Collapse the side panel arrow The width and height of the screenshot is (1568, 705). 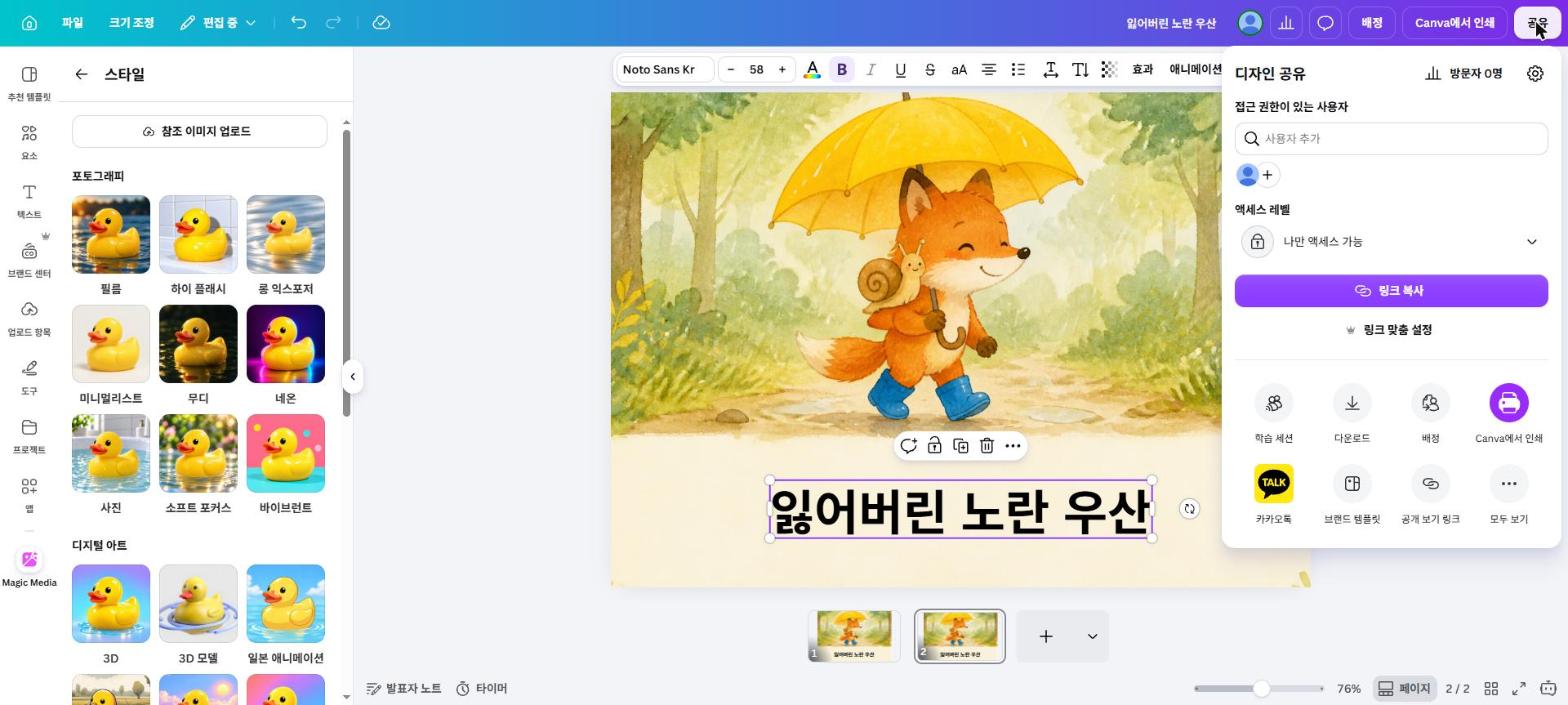pos(352,377)
